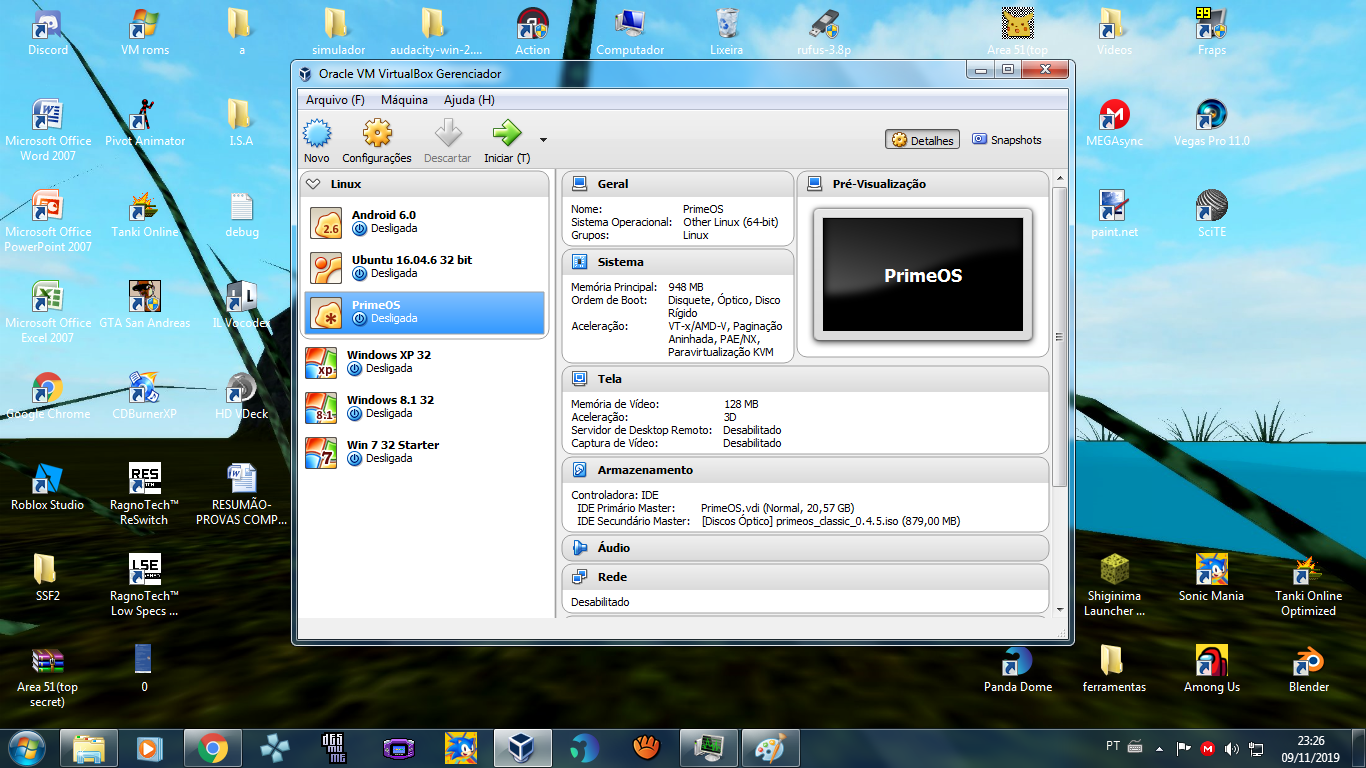Open MEGAsync desktop shortcut
Screen dimensions: 1366x768
[1114, 123]
